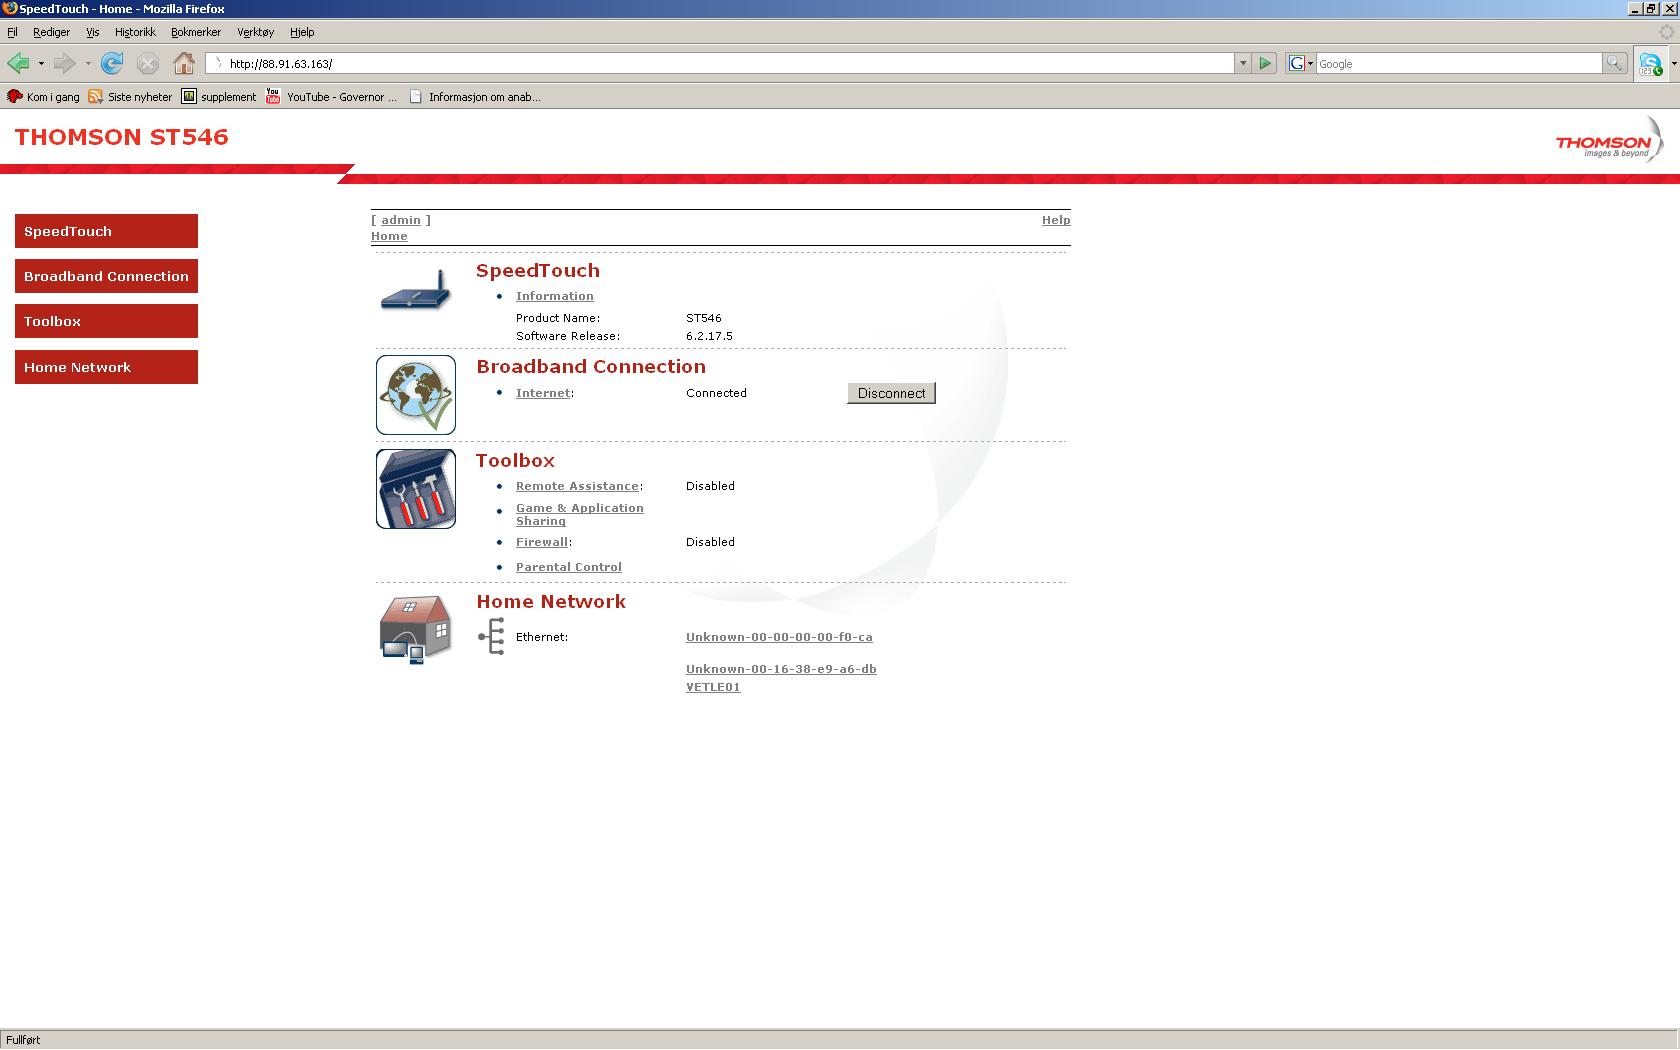
Task: Open the YouTube - Governor bookmark
Action: pyautogui.click(x=331, y=97)
